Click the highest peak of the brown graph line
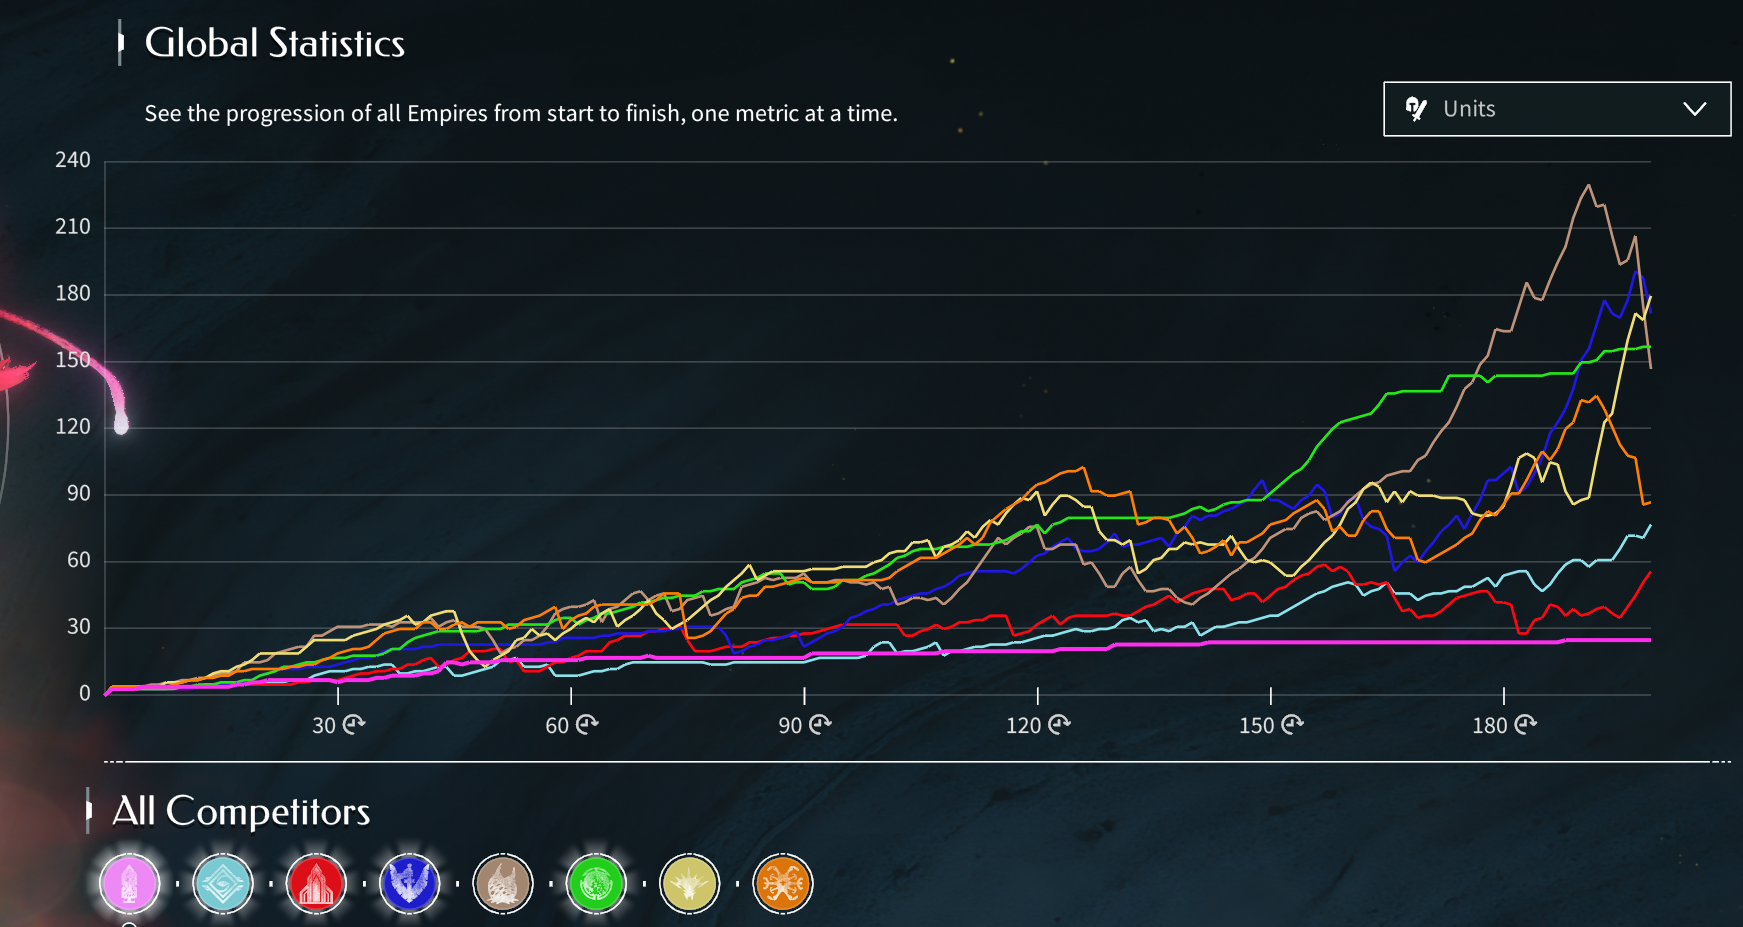The height and width of the screenshot is (927, 1743). pos(1589,185)
